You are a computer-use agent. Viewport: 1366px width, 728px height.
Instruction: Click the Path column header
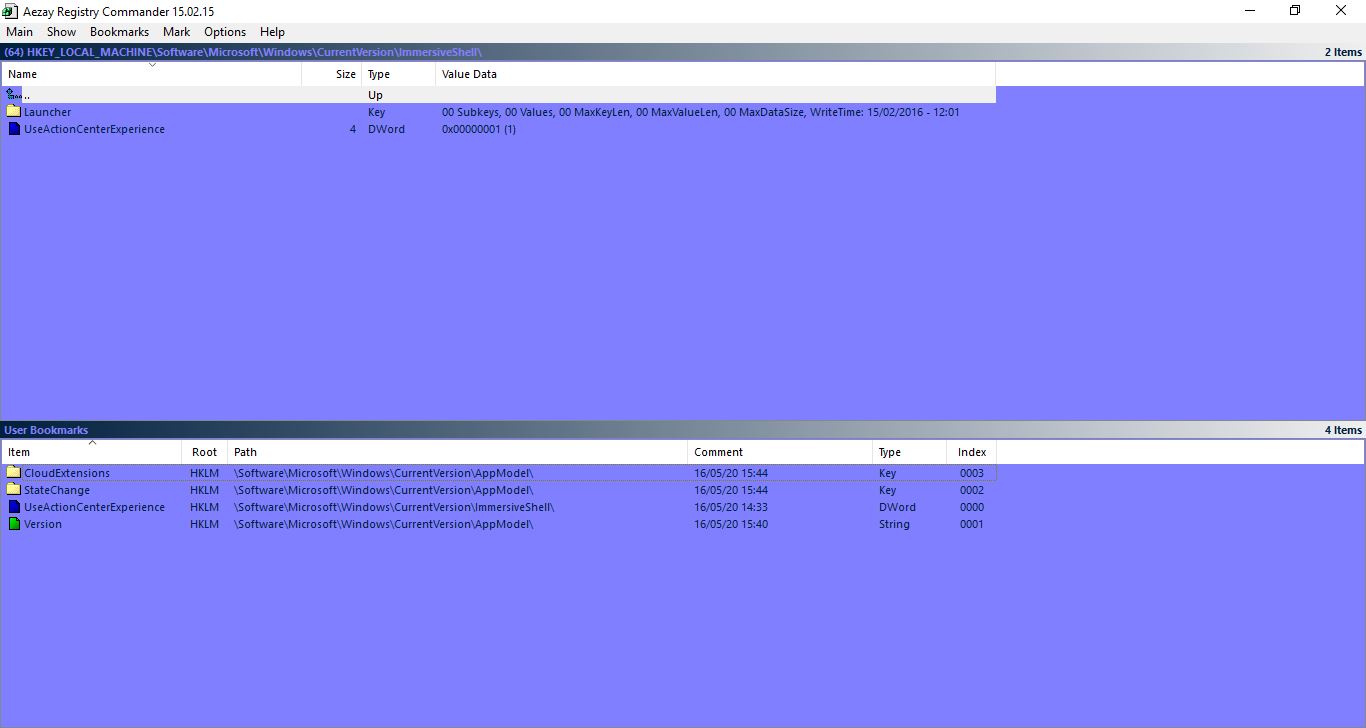245,452
